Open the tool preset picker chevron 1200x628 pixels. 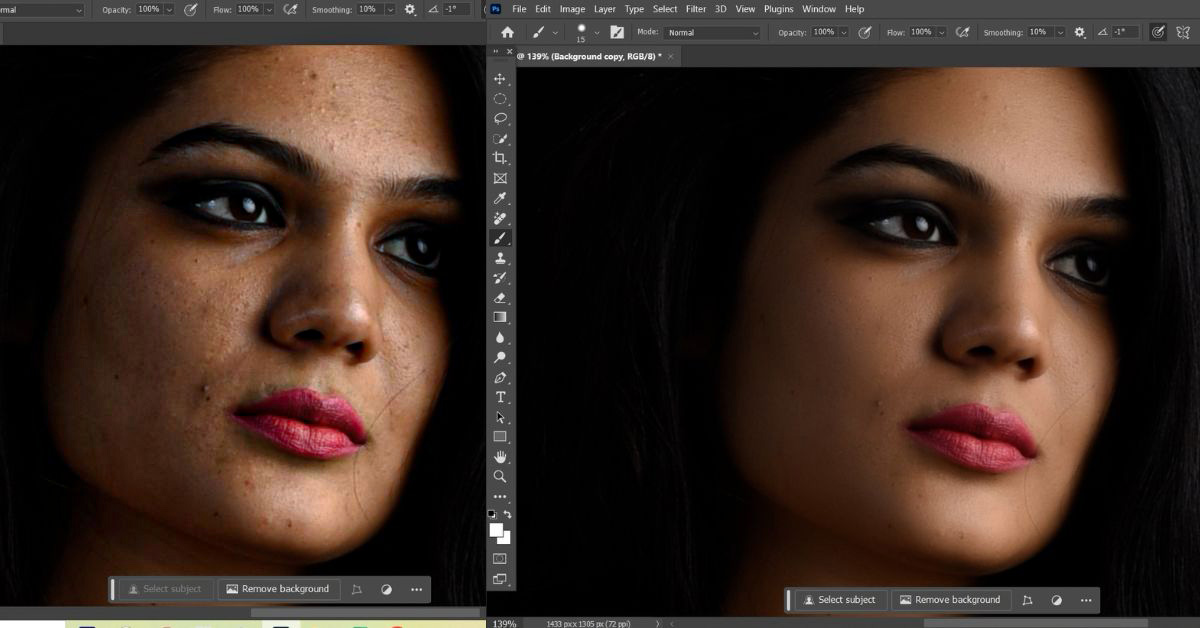(x=555, y=33)
